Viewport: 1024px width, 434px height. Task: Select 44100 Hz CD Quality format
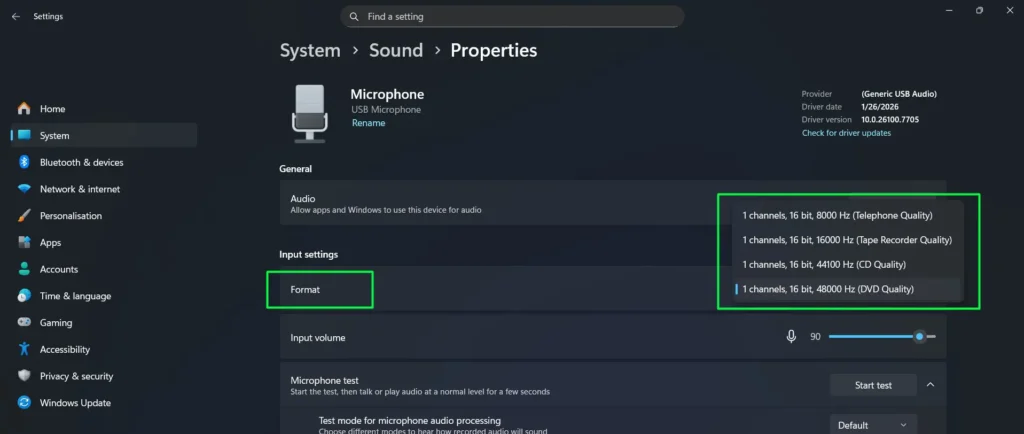coord(847,264)
